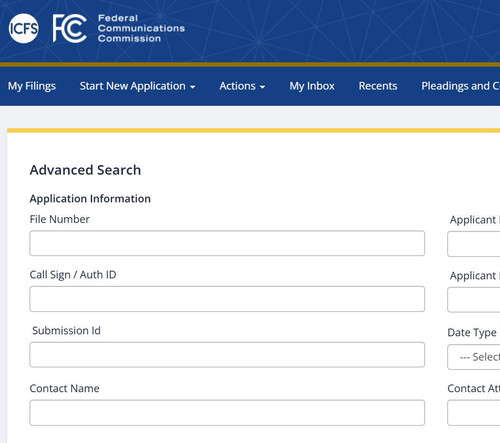Click the Advanced Search heading
This screenshot has height=443, width=500.
85,170
